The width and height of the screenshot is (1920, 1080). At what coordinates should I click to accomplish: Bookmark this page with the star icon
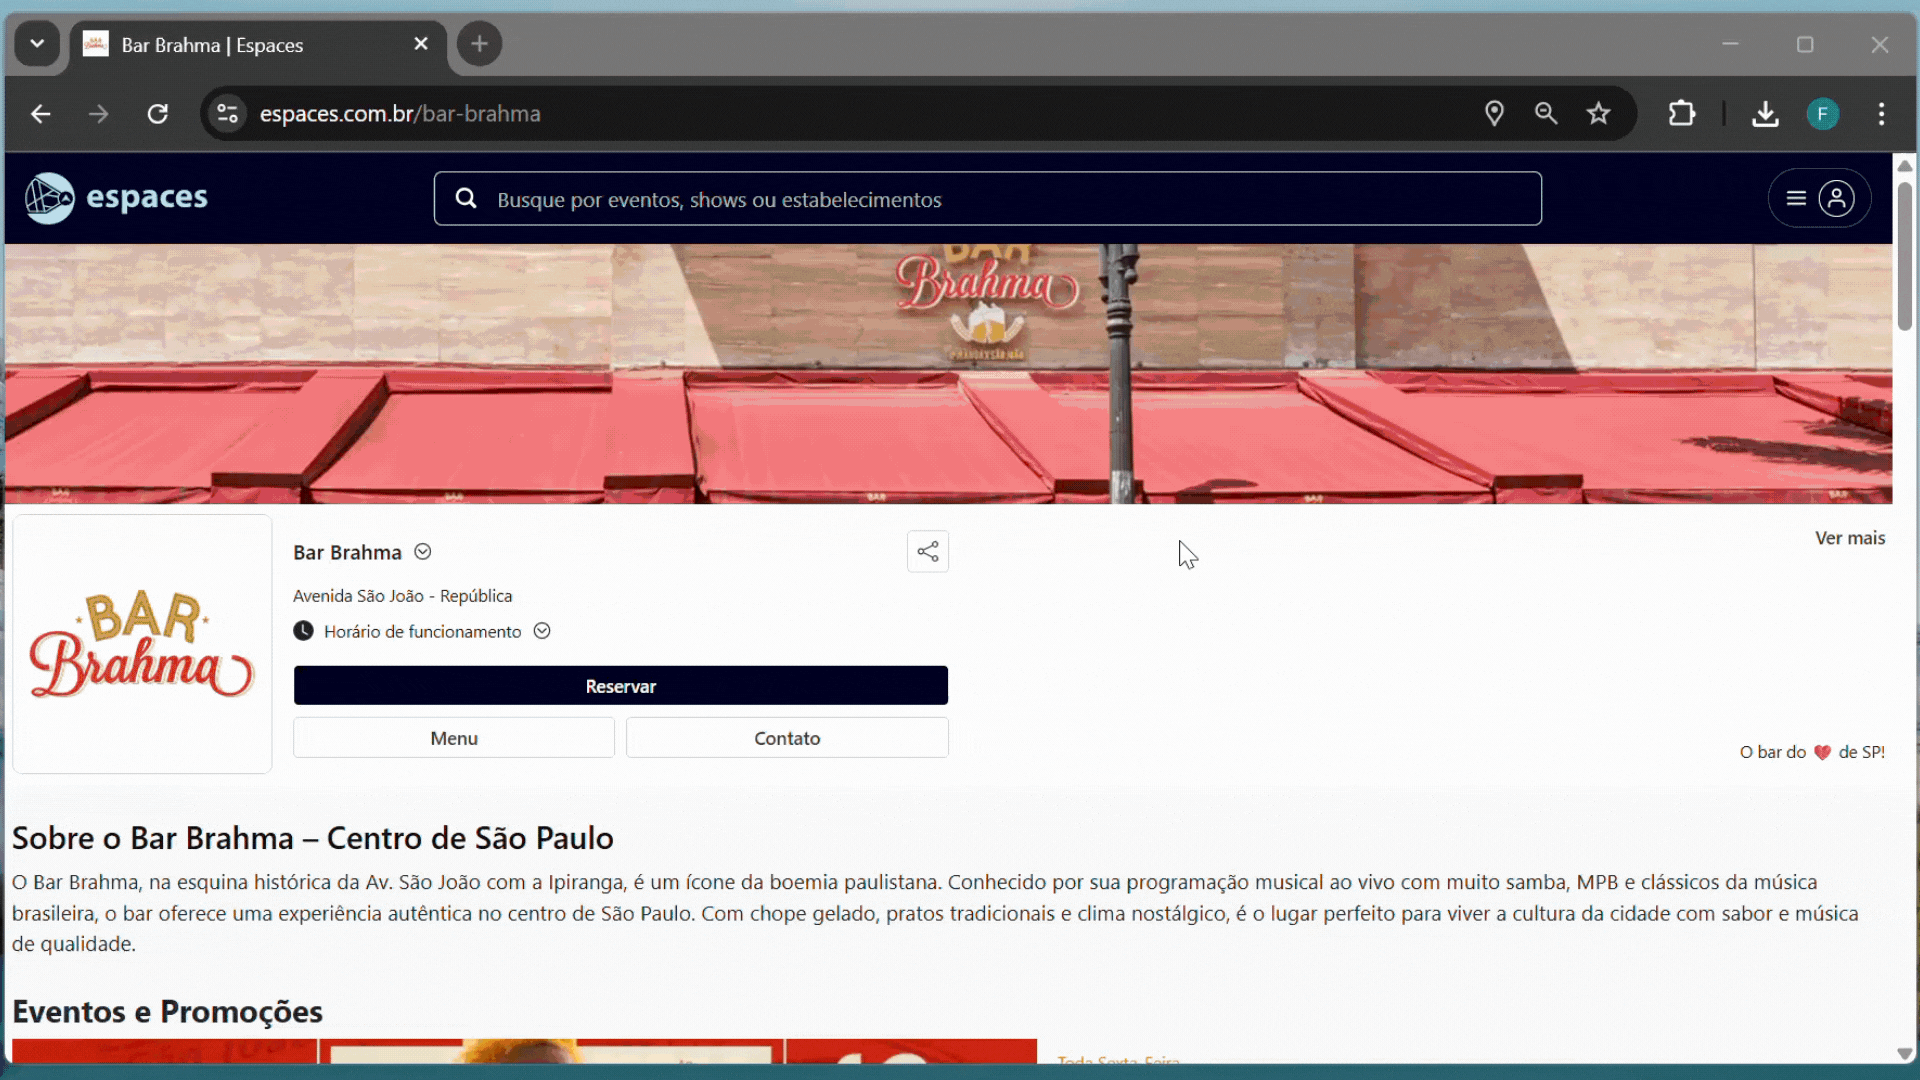tap(1598, 114)
